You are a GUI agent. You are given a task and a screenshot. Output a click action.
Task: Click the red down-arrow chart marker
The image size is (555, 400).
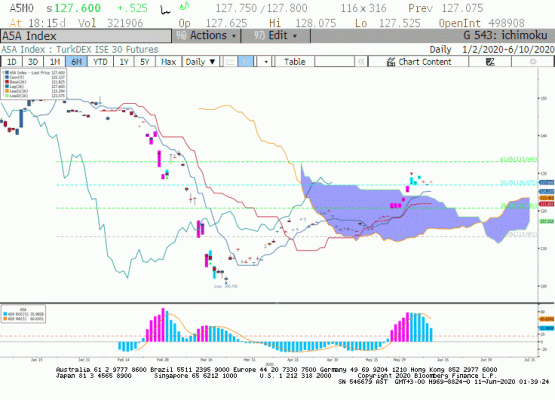tap(411, 173)
